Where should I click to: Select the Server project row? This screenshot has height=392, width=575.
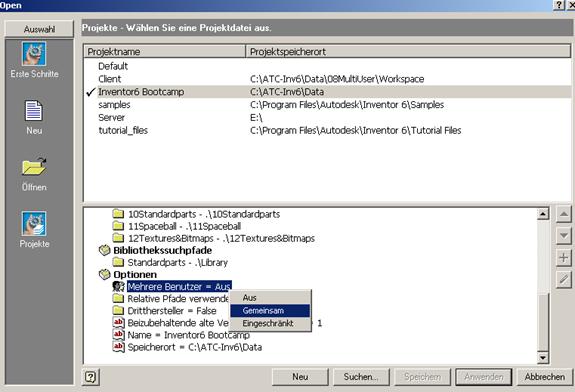pos(327,118)
